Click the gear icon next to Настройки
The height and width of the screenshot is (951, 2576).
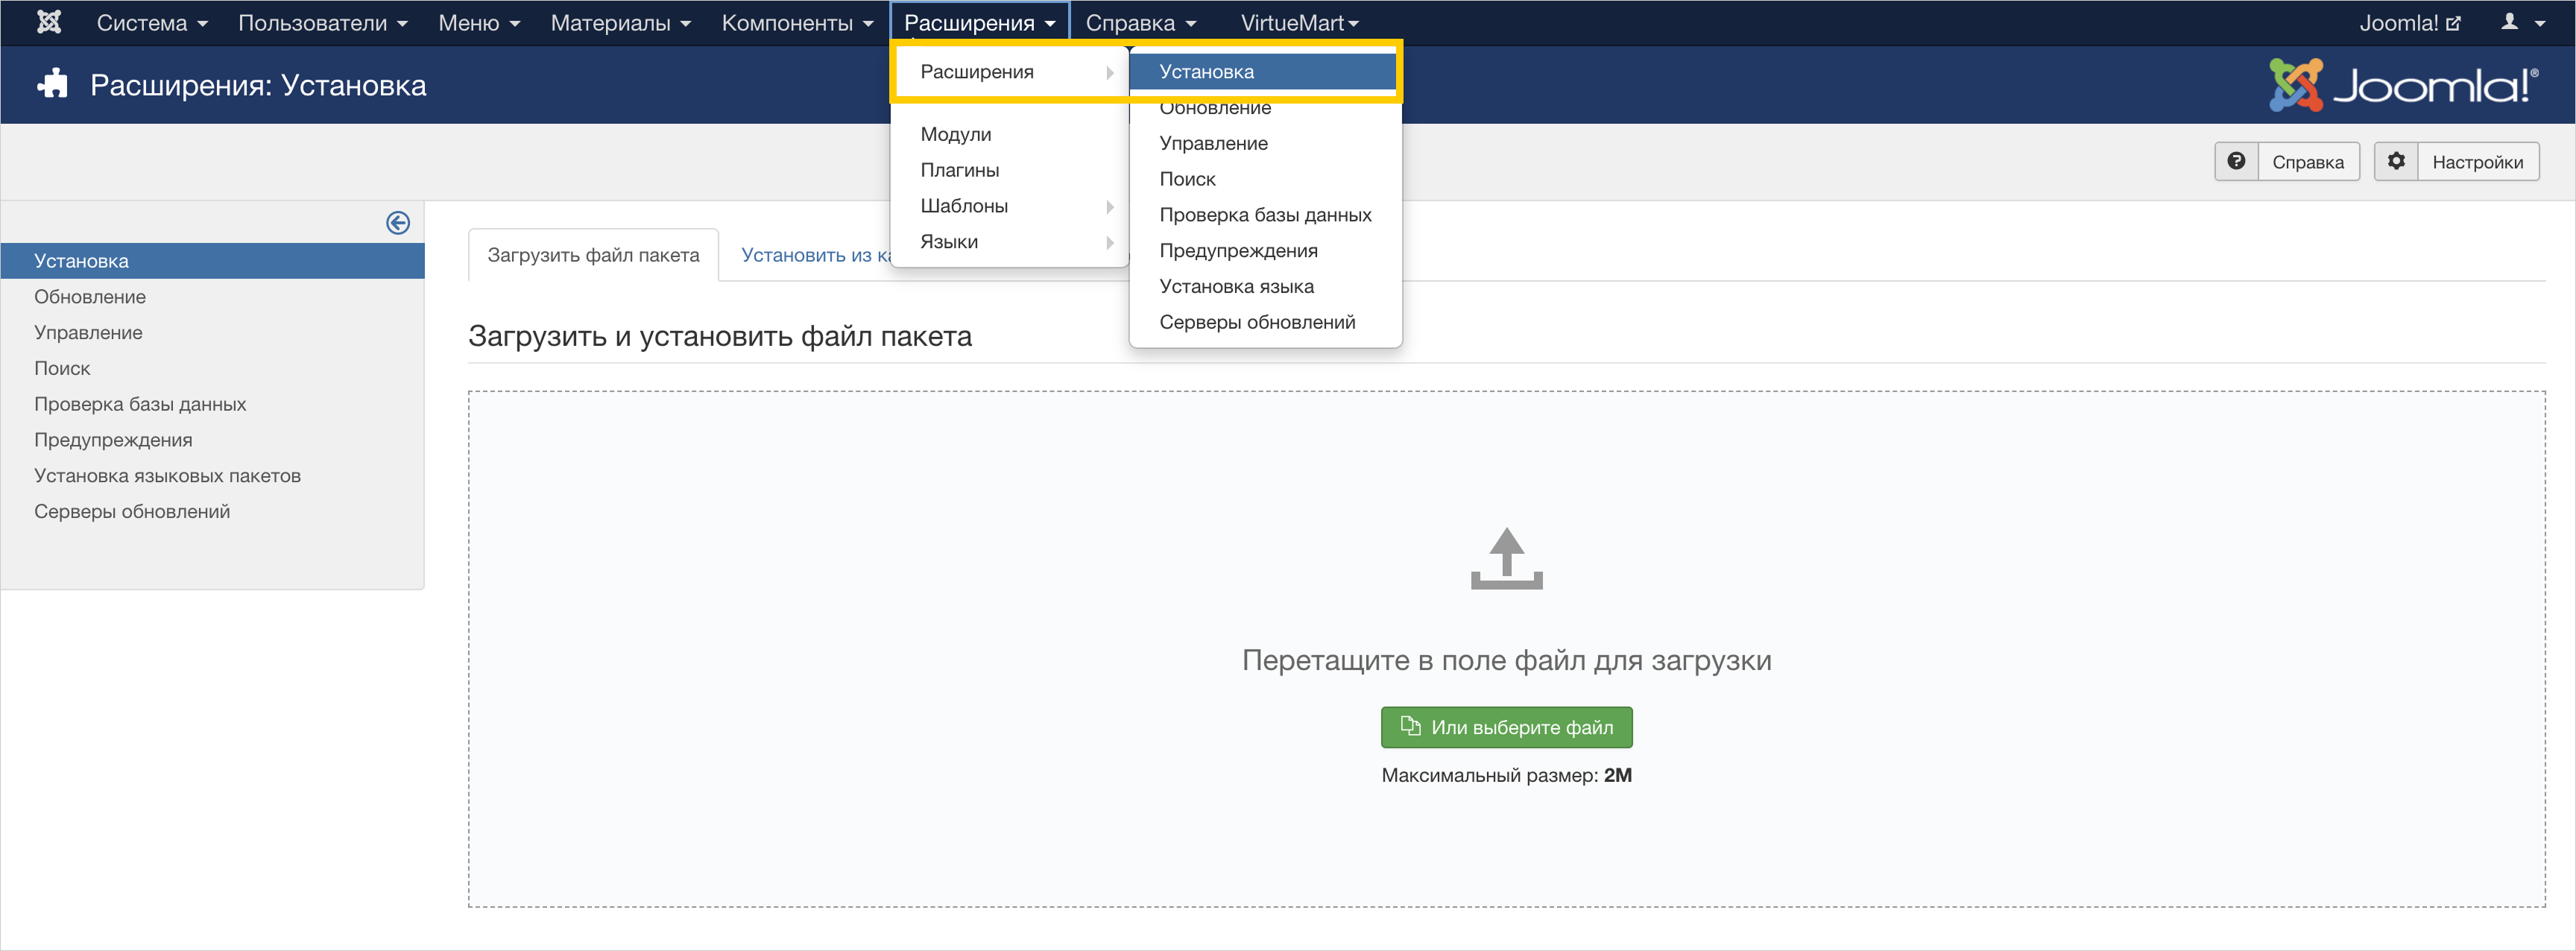(x=2396, y=161)
